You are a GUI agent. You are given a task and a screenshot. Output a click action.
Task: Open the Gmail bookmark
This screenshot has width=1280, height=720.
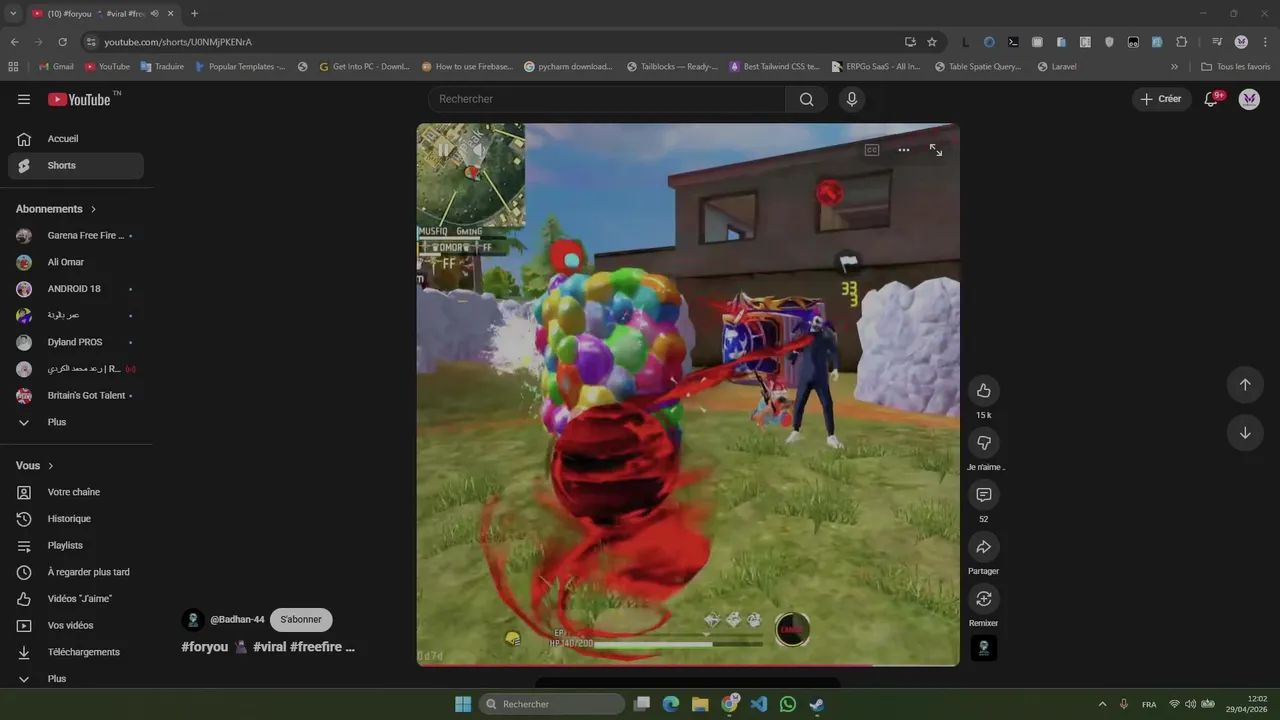[x=56, y=67]
